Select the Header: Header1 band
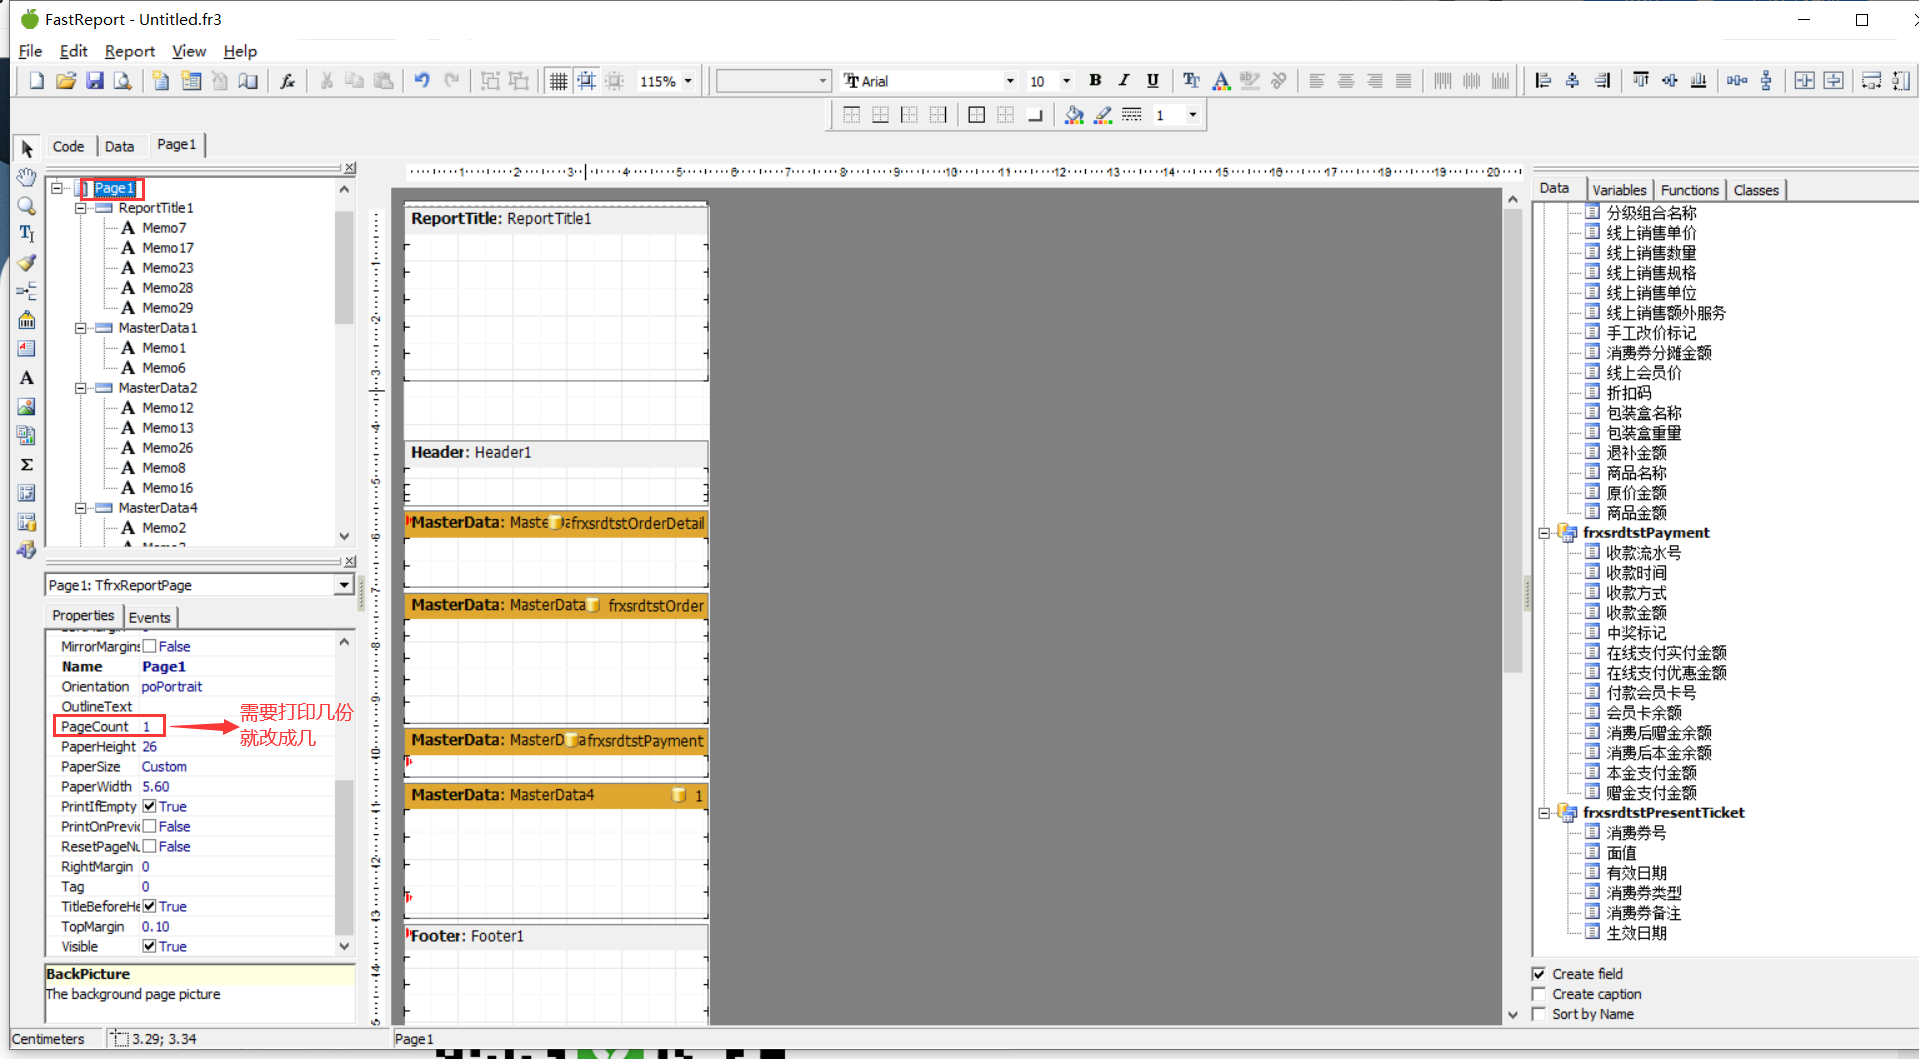The image size is (1919, 1059). 556,452
